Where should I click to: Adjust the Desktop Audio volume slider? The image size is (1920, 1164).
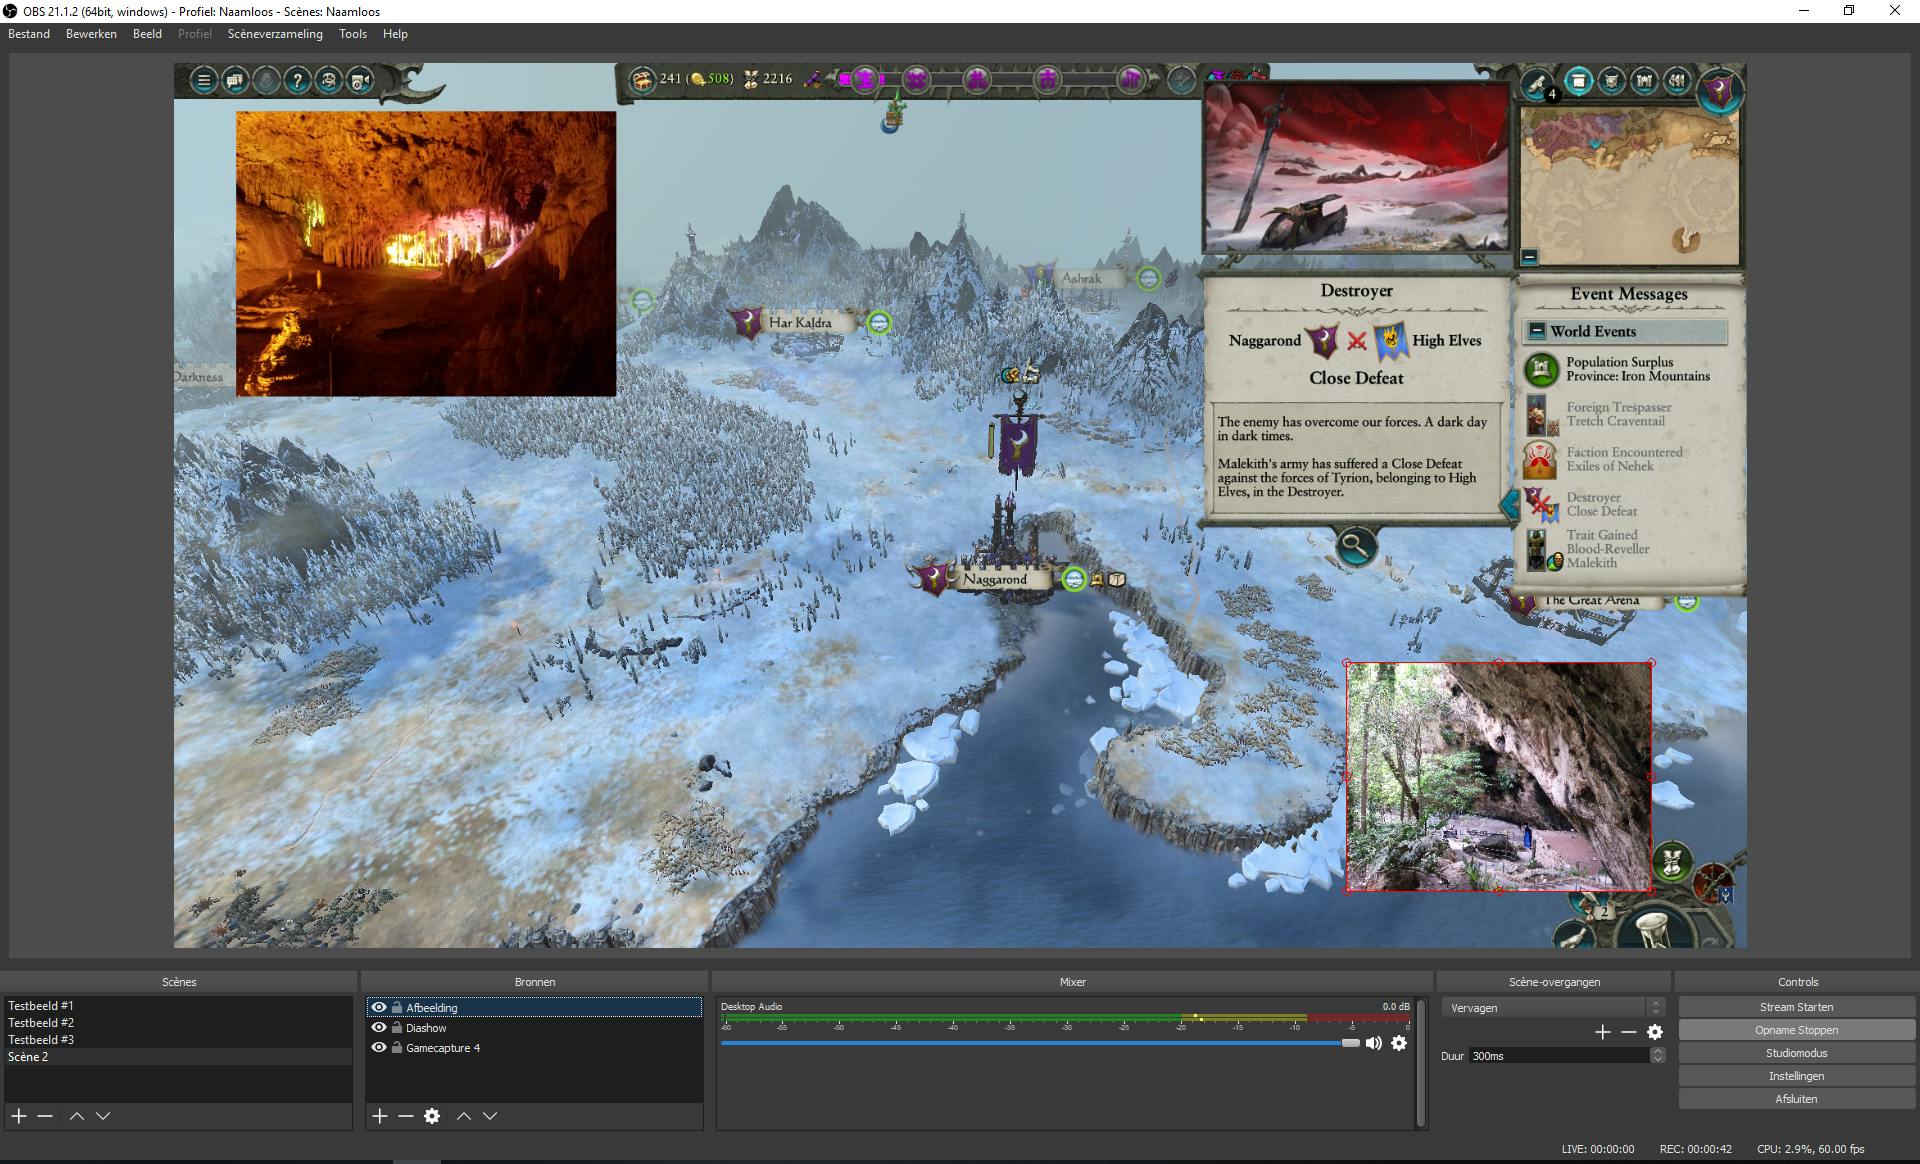[x=1350, y=1043]
